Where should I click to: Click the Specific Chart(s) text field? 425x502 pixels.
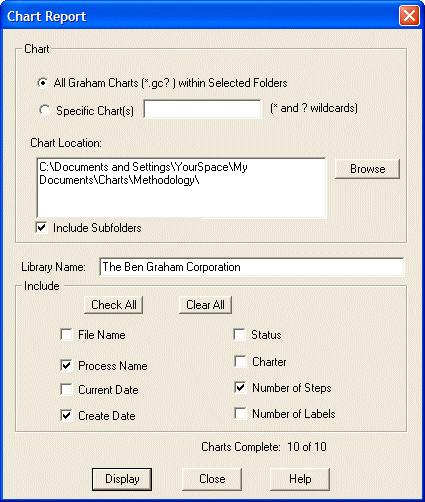pyautogui.click(x=202, y=109)
